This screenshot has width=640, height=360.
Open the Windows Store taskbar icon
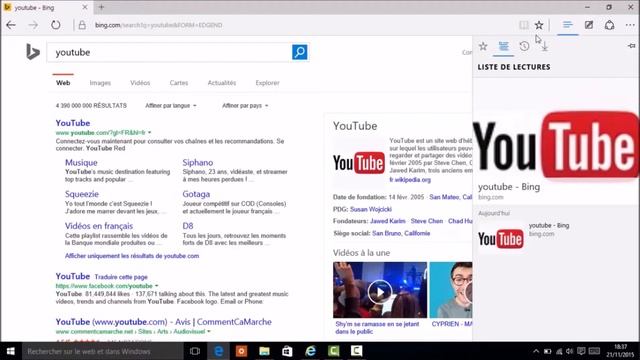point(287,351)
